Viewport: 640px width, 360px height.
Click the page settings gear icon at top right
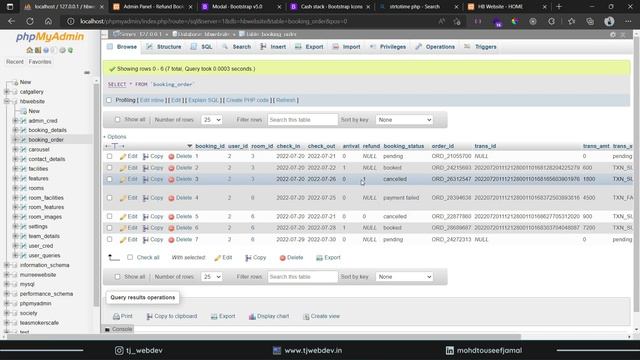pyautogui.click(x=613, y=35)
